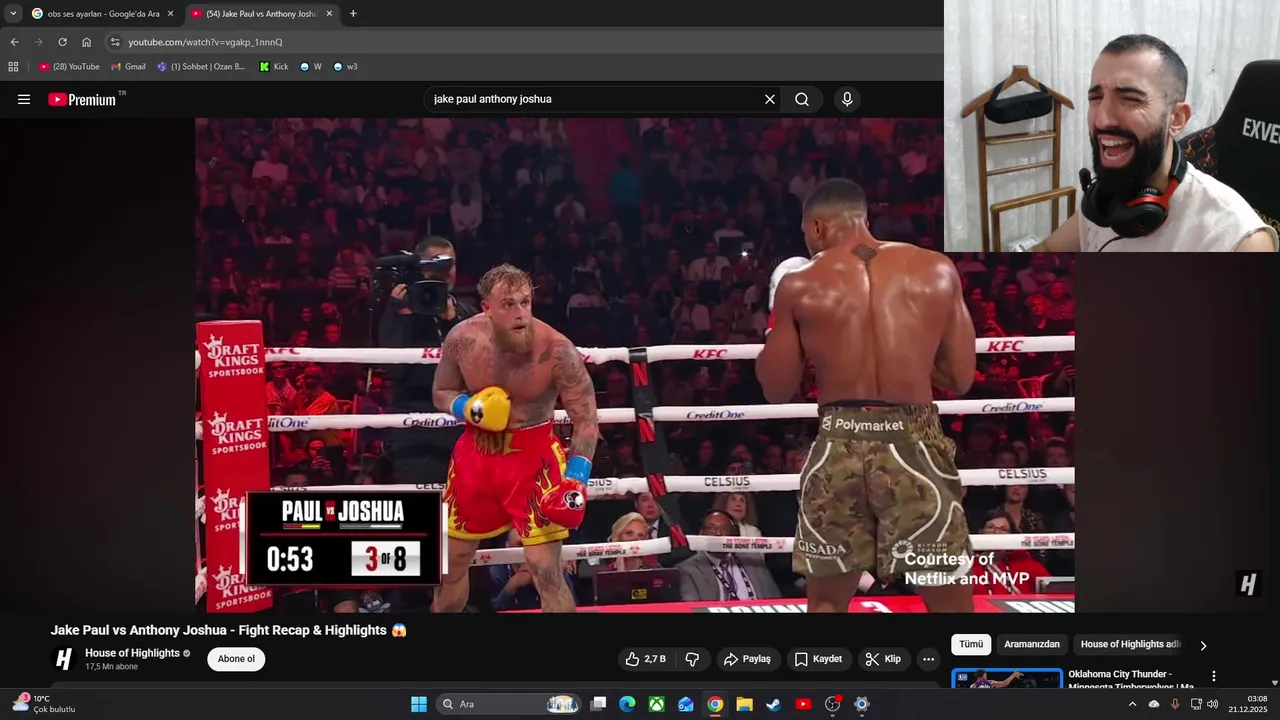Open OBS Studio from taskbar
This screenshot has height=720, width=1280.
click(832, 704)
